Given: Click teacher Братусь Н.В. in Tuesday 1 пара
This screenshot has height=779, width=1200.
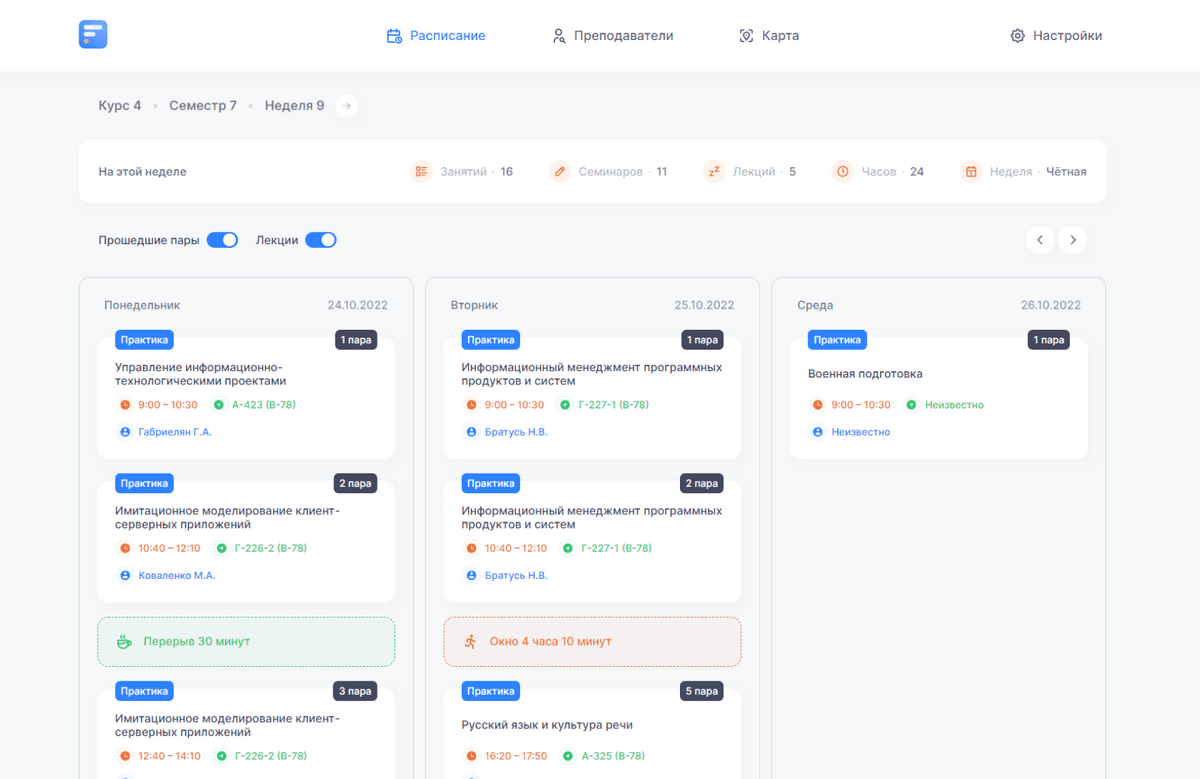Looking at the screenshot, I should click(515, 432).
